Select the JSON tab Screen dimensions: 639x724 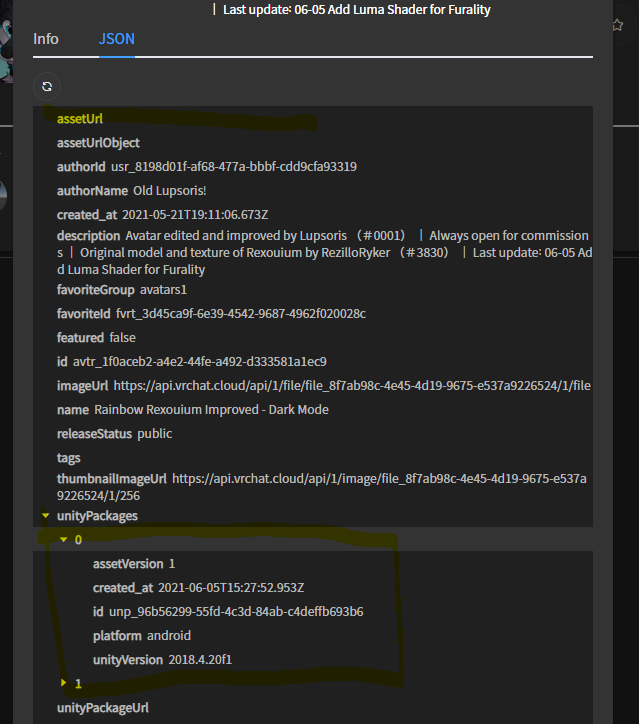117,39
